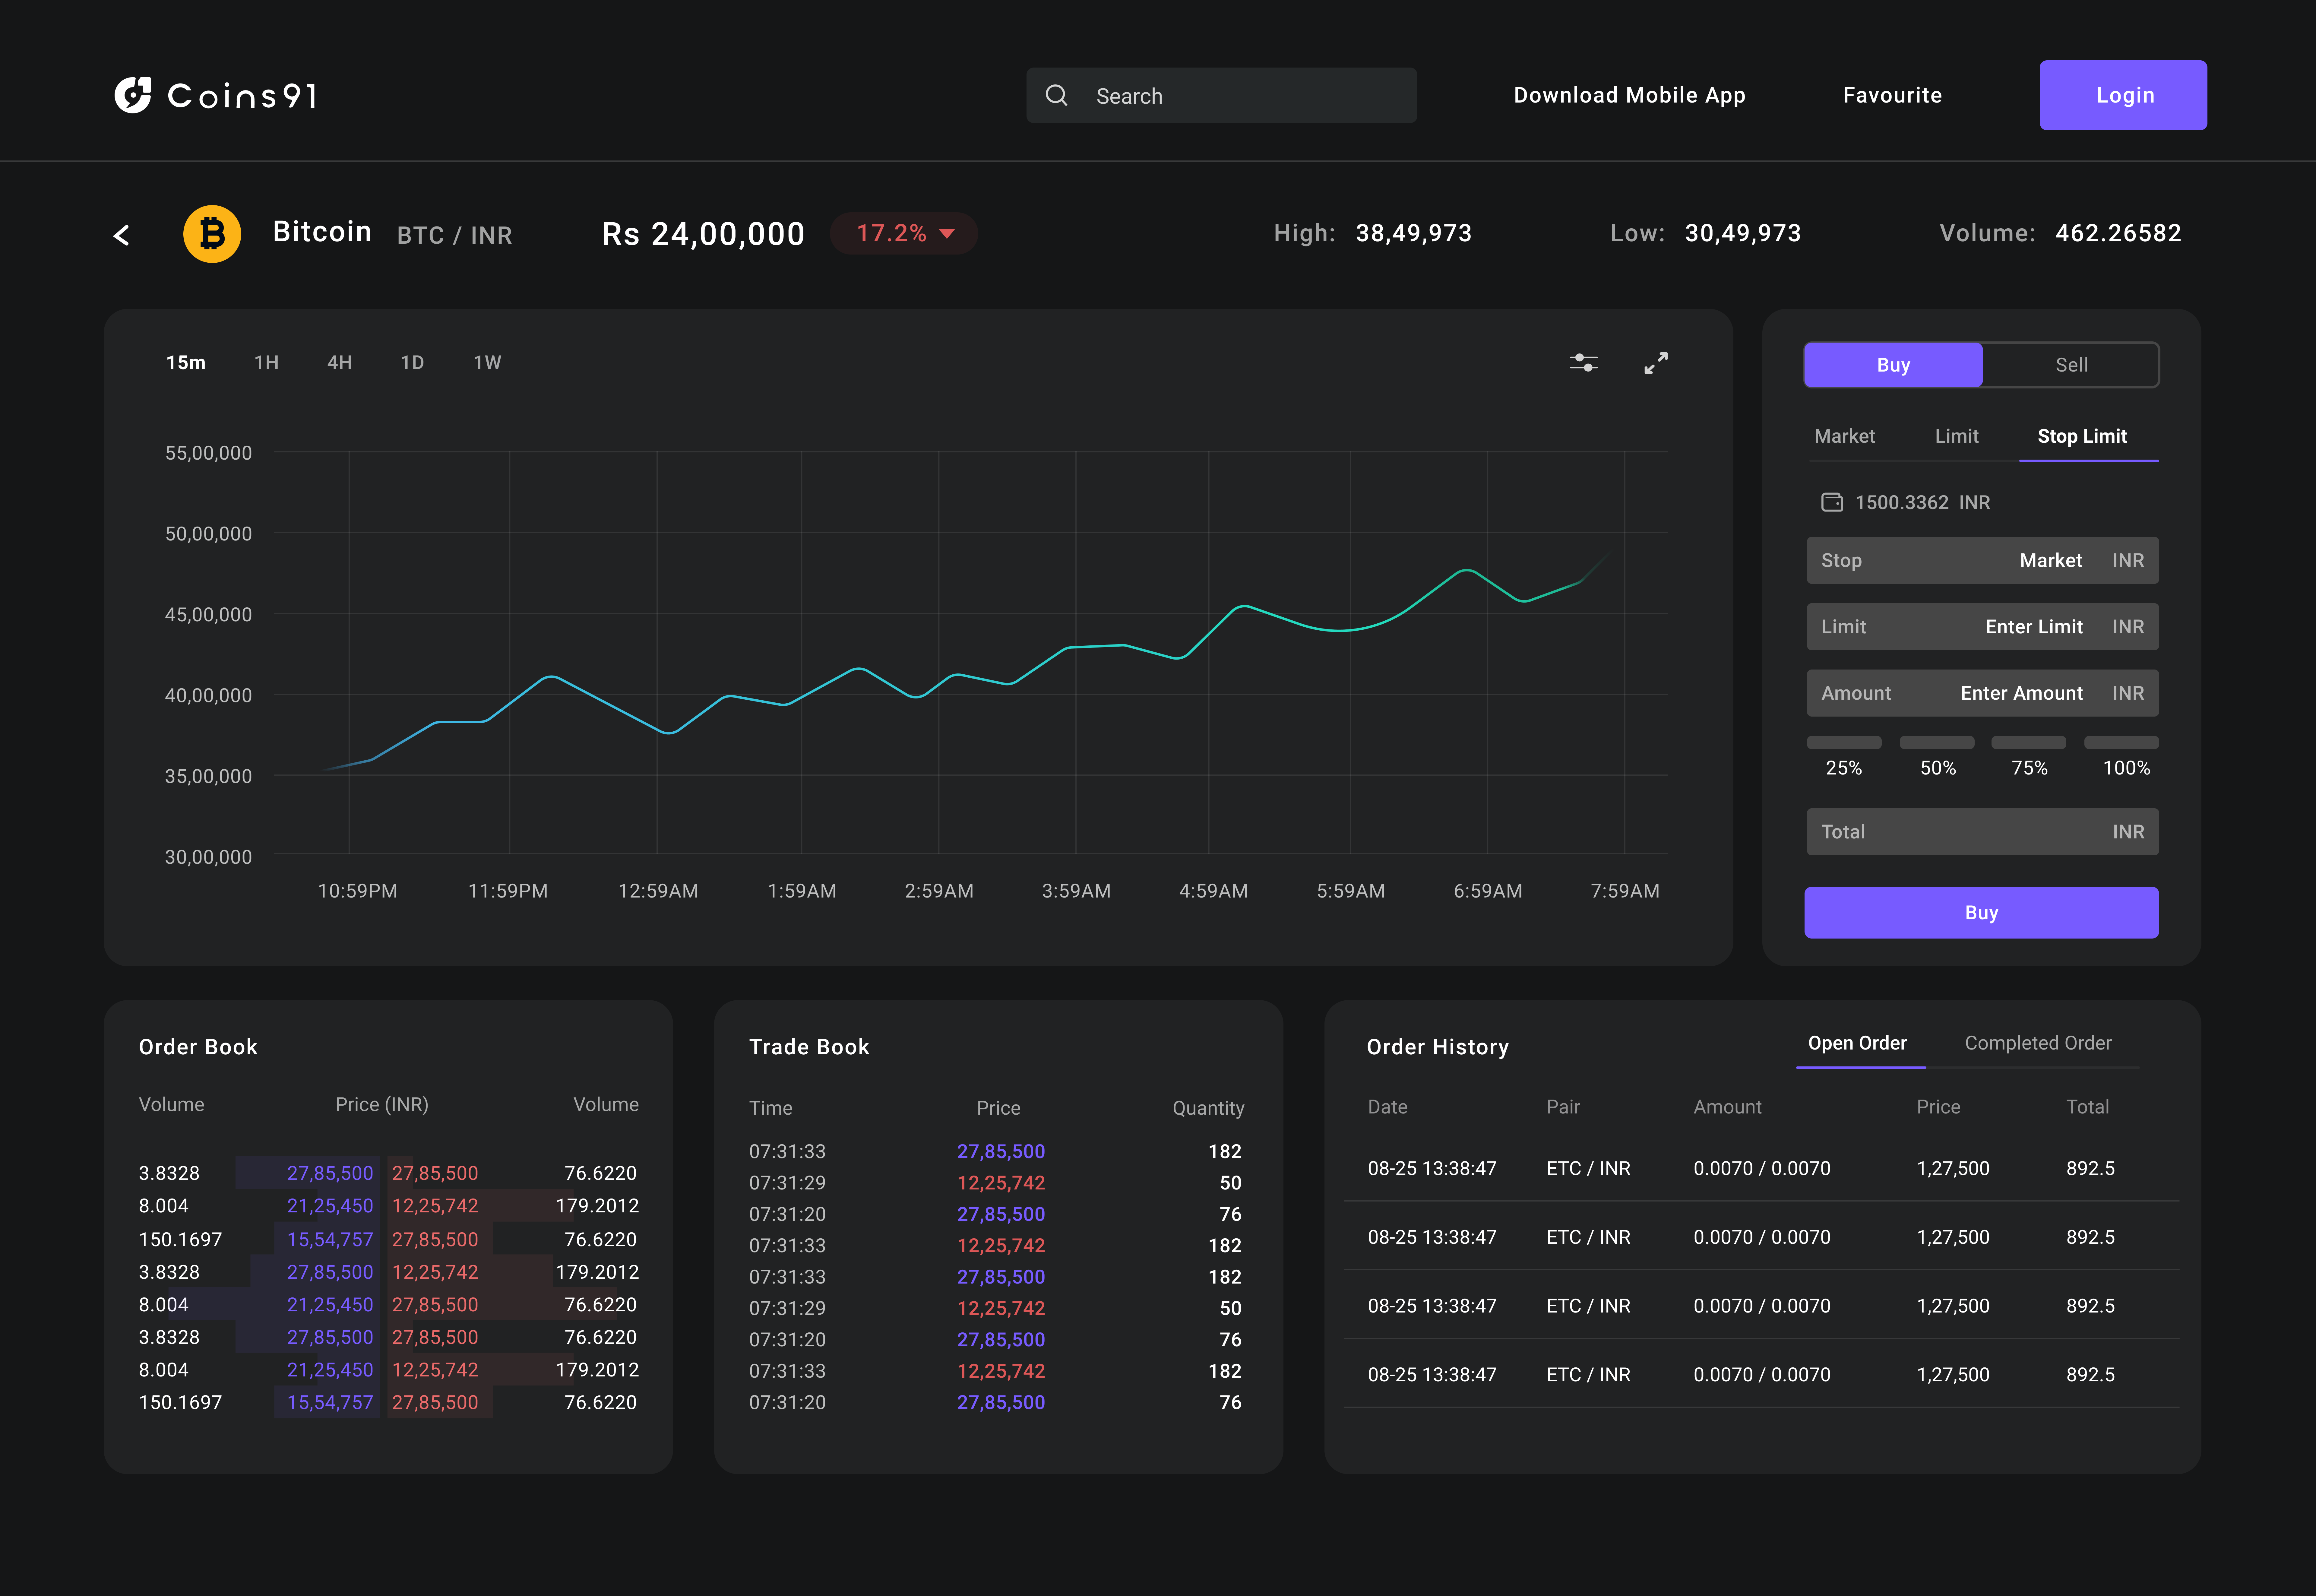Click the 17.2% change indicator arrow

(x=947, y=234)
